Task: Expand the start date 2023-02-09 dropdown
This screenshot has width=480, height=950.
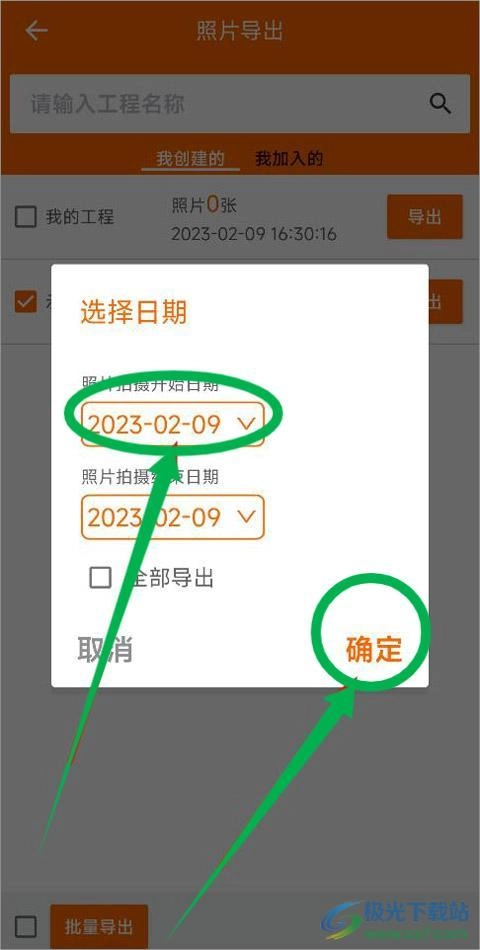Action: click(173, 424)
